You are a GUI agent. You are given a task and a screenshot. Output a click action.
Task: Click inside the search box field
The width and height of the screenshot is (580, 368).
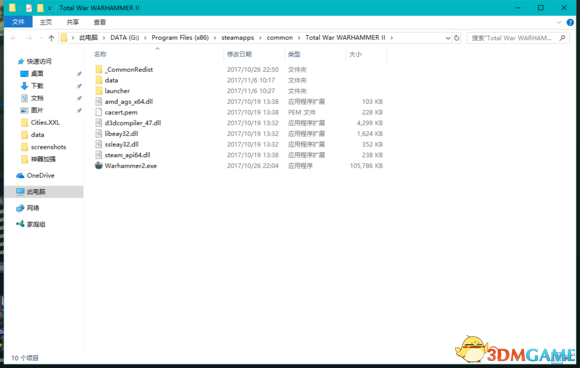(512, 38)
